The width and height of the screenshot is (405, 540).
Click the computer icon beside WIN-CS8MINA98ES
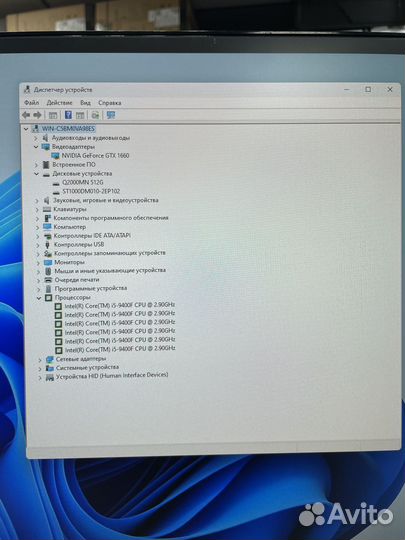[x=35, y=128]
